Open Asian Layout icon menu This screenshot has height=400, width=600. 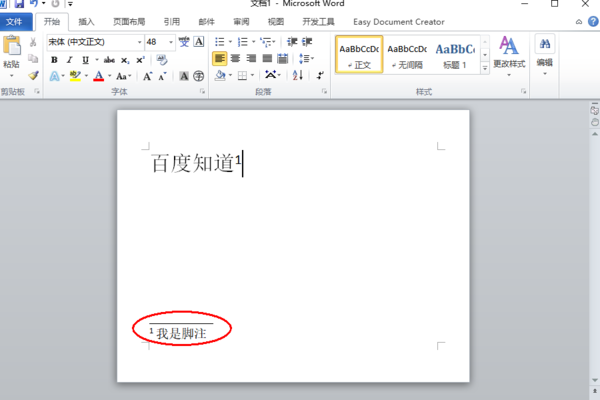coord(272,75)
